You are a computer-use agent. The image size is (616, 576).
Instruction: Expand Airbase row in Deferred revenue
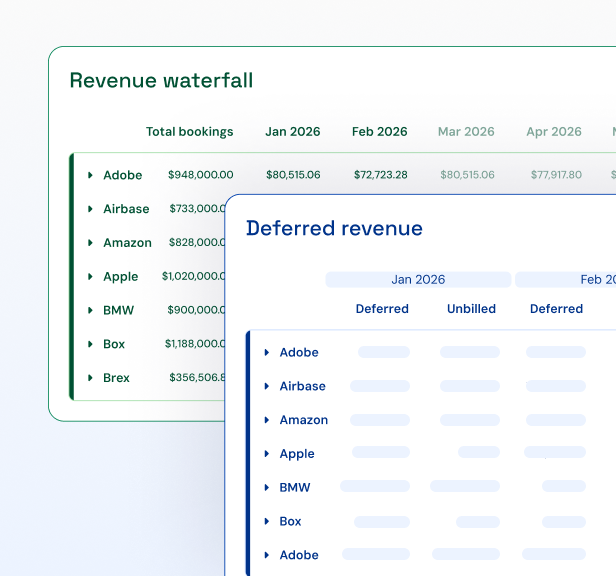click(x=267, y=386)
